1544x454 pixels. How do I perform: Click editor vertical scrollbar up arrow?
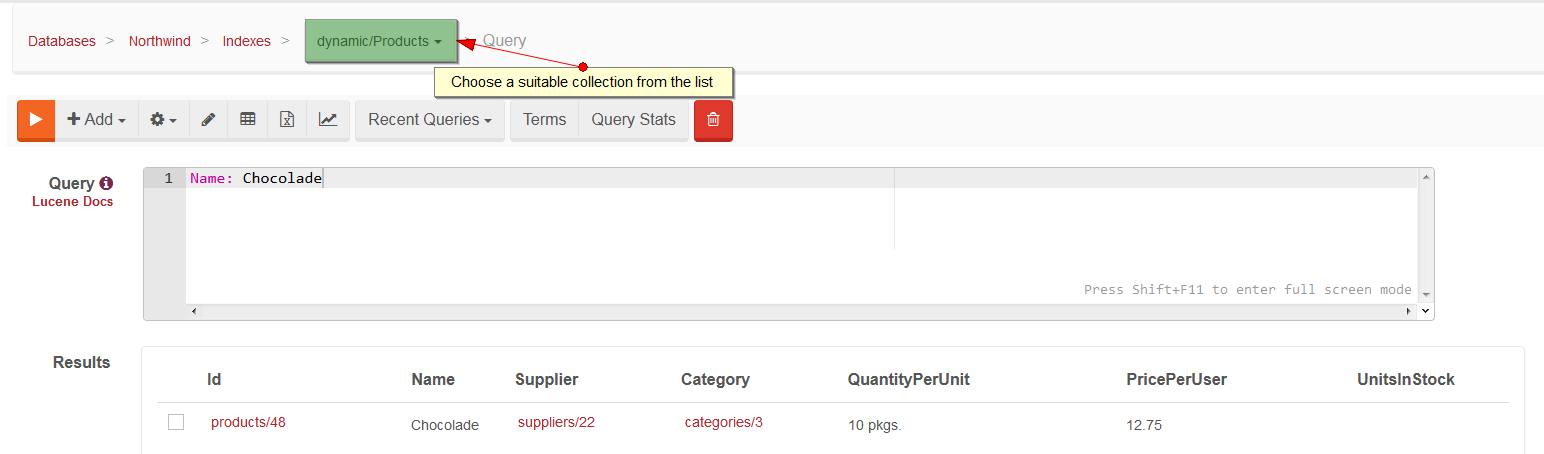(1426, 176)
